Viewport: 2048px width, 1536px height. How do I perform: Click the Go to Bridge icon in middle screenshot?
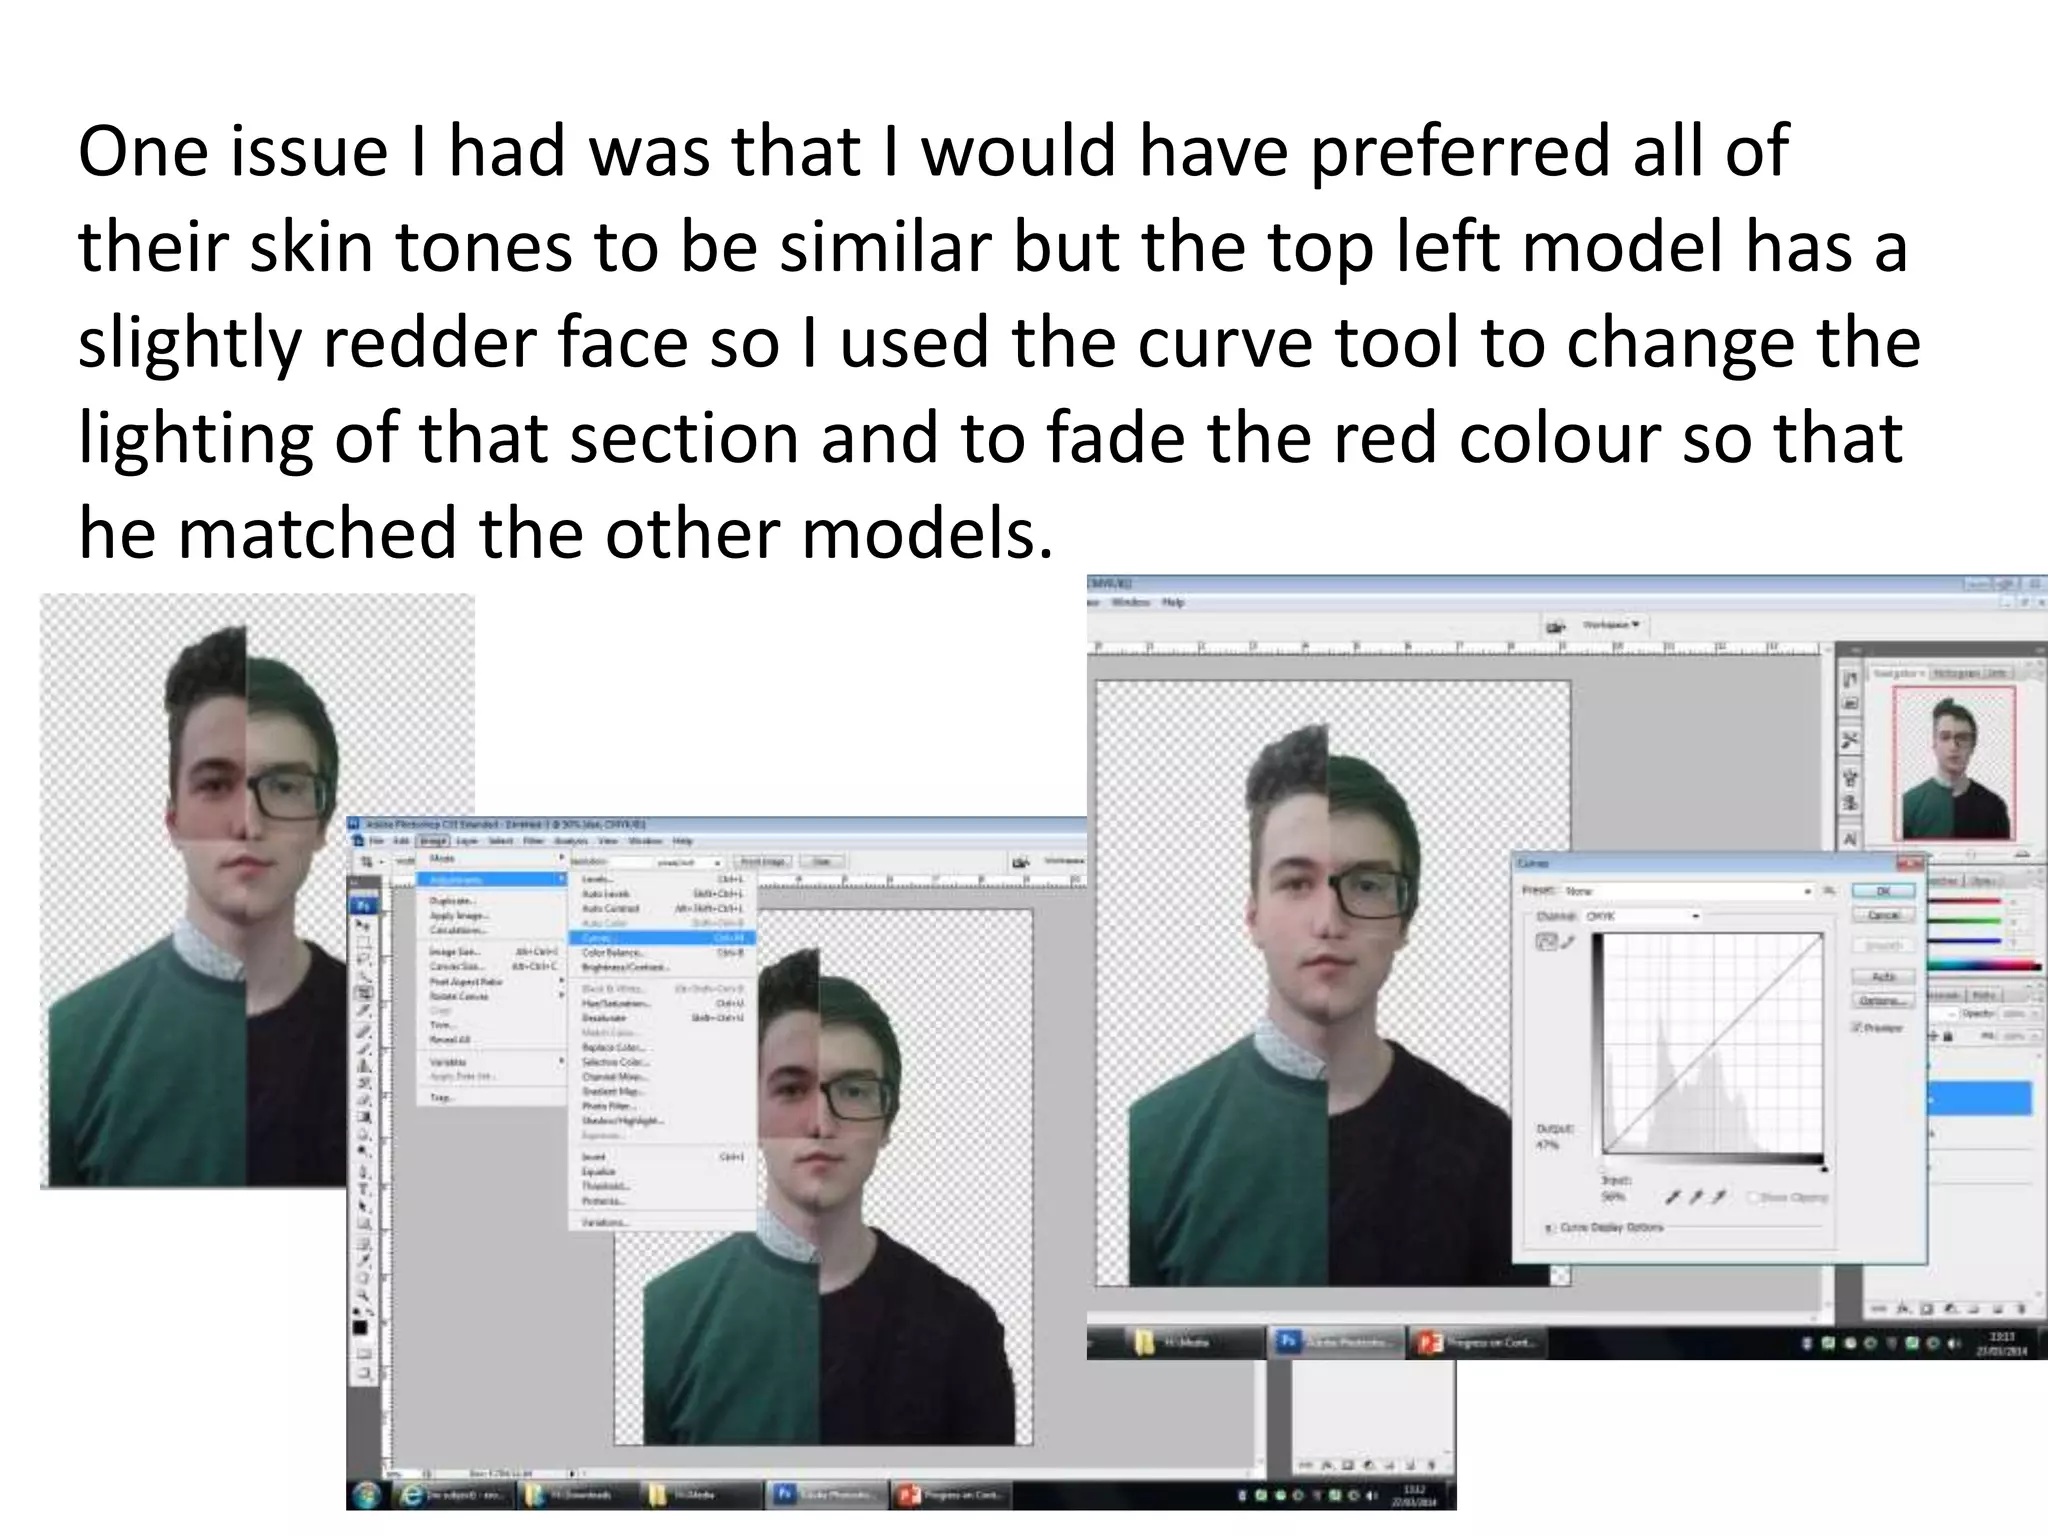coord(1020,862)
